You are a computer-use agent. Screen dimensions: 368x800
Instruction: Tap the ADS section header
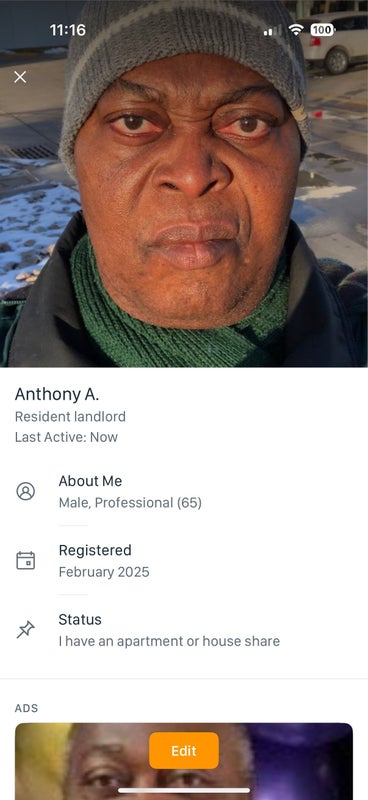point(26,708)
